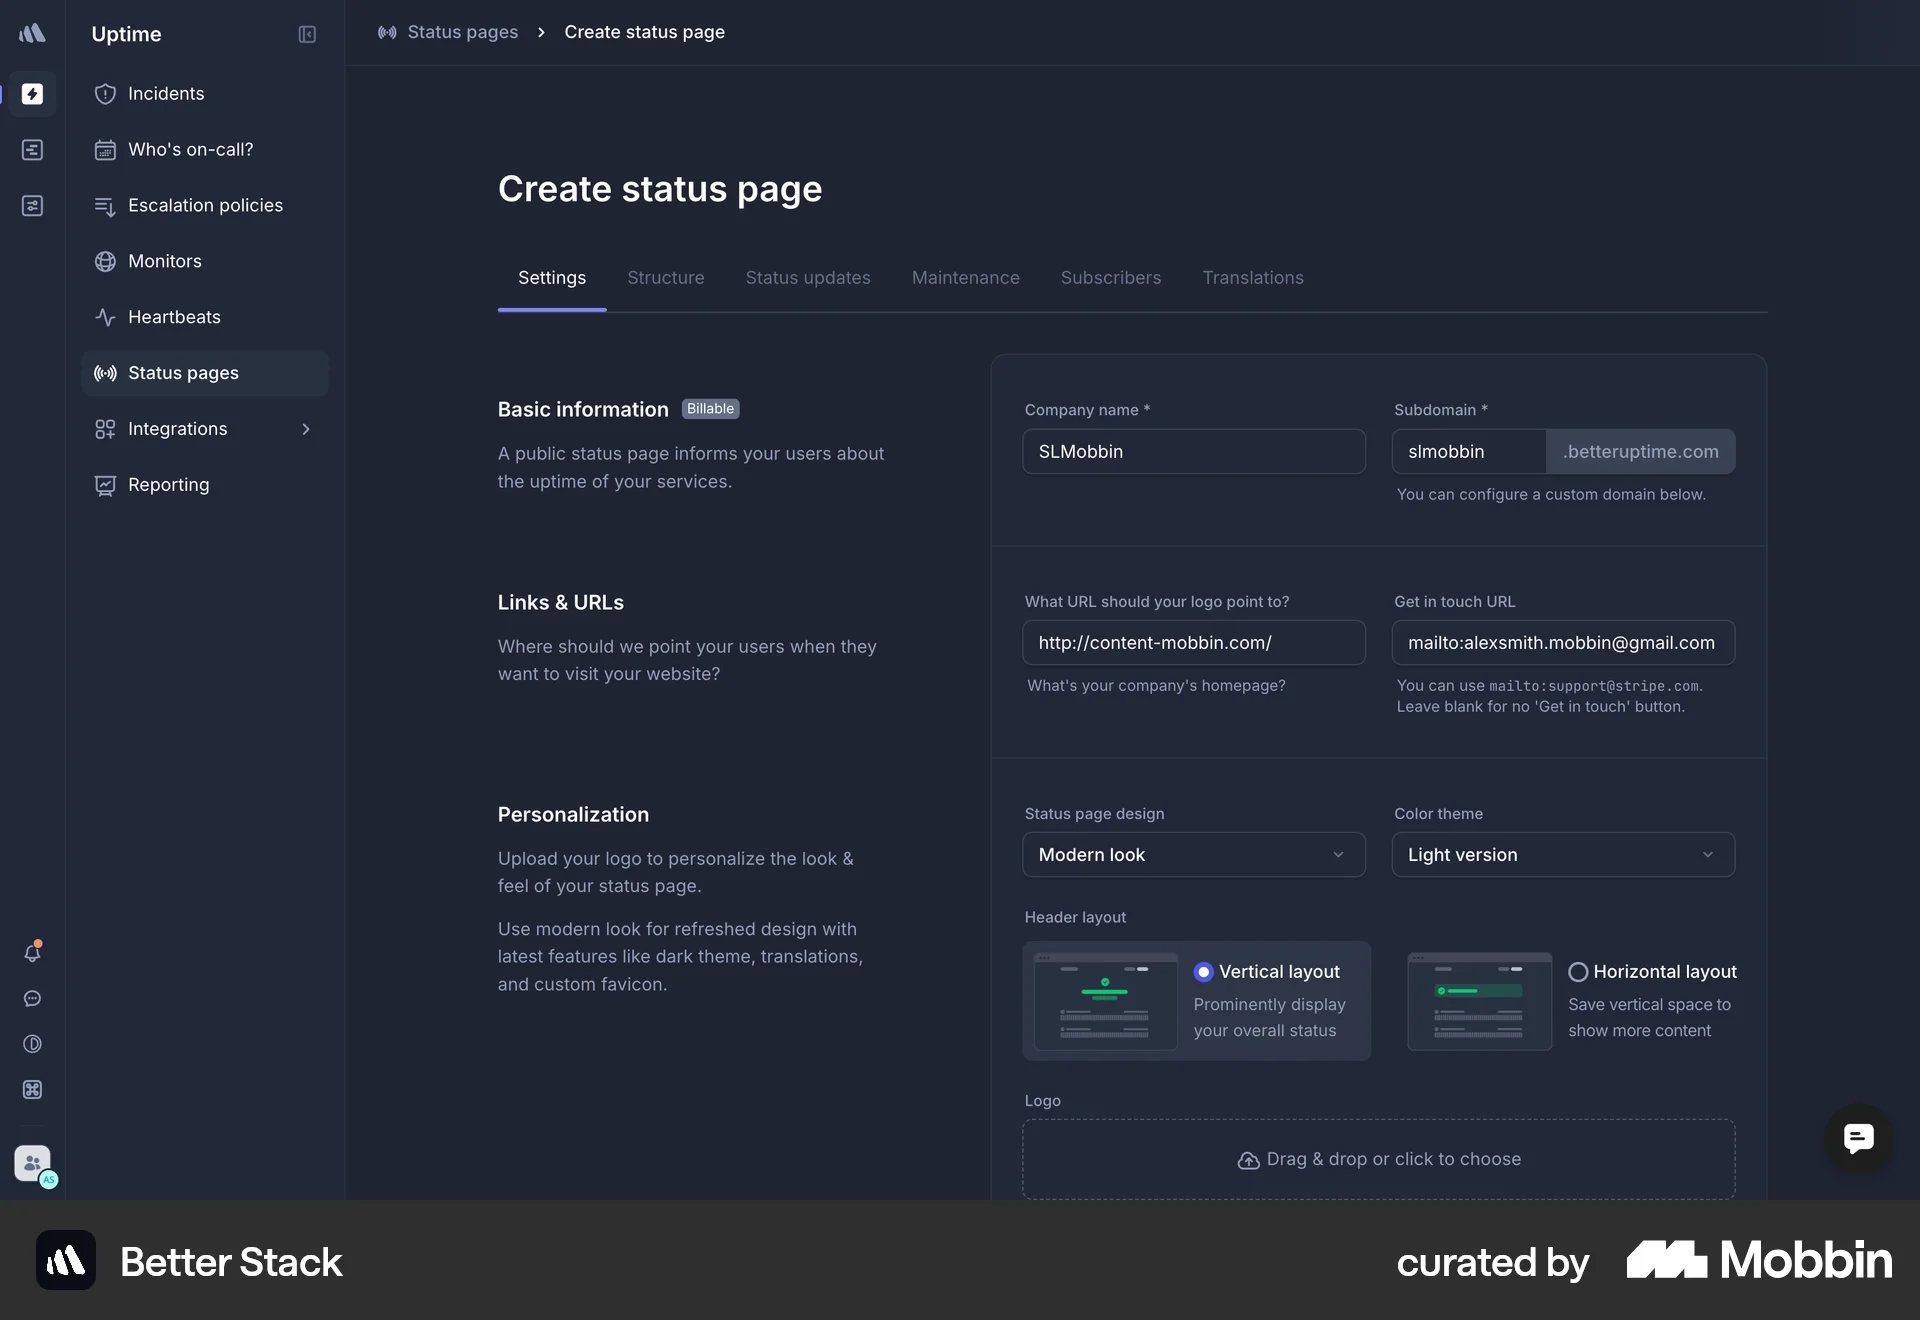Open Heartbeats via its pulse icon
The height and width of the screenshot is (1320, 1920).
pyautogui.click(x=105, y=317)
